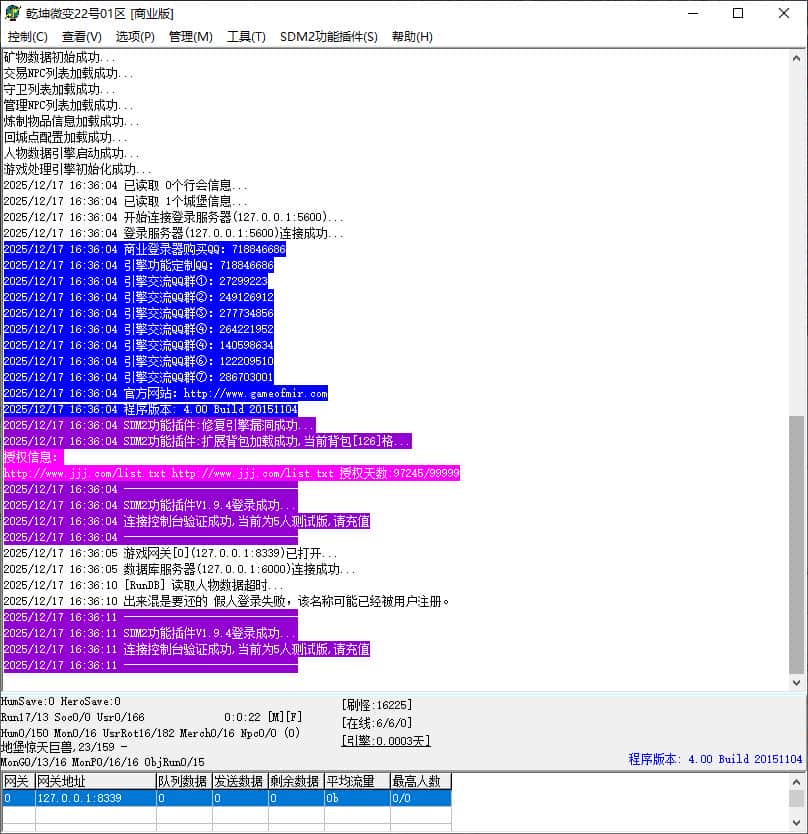The image size is (808, 834).
Task: Click log line 数据库服务器(127.0.0.1:6000)连接成功
Action: (x=179, y=569)
